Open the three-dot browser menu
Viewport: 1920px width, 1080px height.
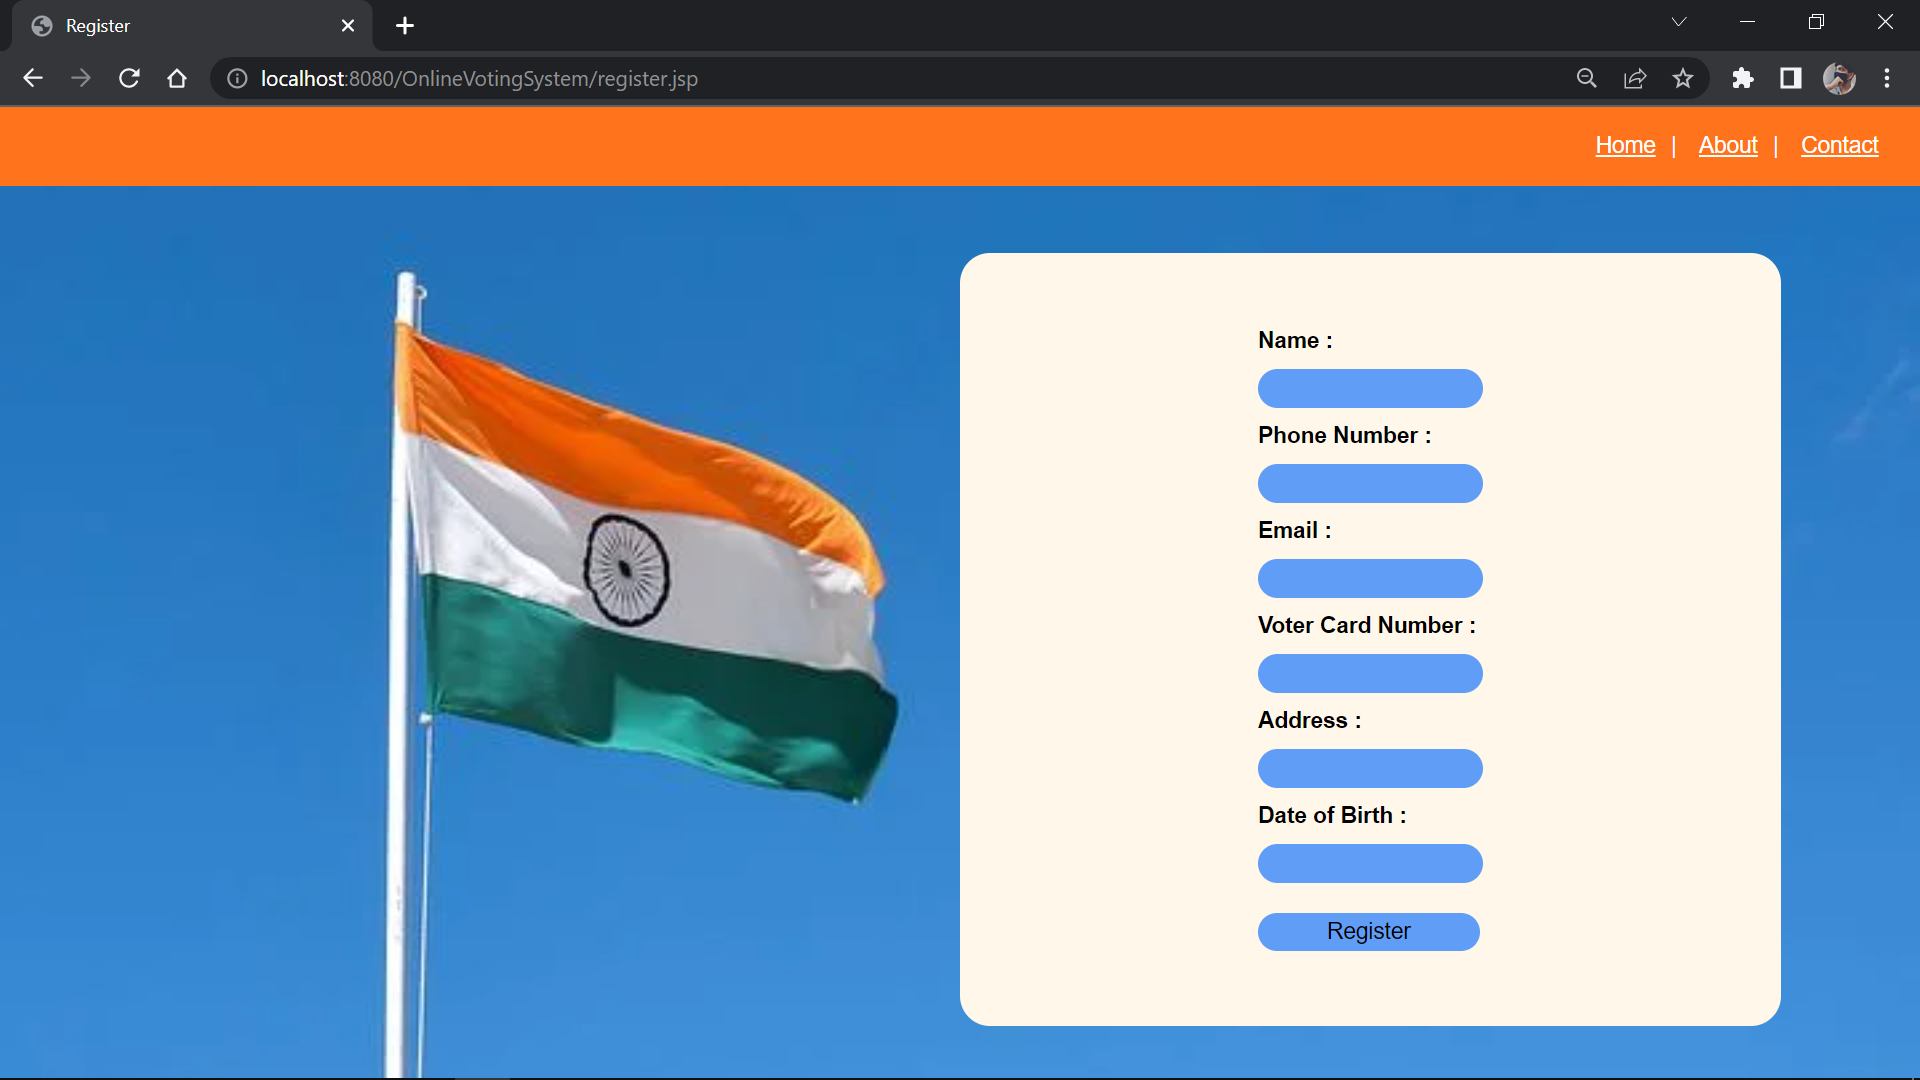(x=1888, y=78)
